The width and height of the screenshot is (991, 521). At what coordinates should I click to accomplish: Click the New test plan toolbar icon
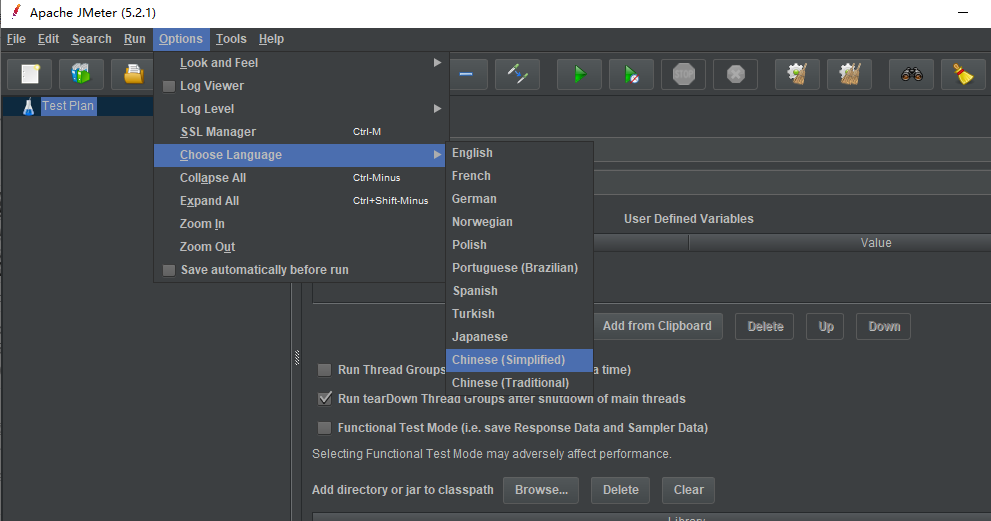tap(30, 75)
